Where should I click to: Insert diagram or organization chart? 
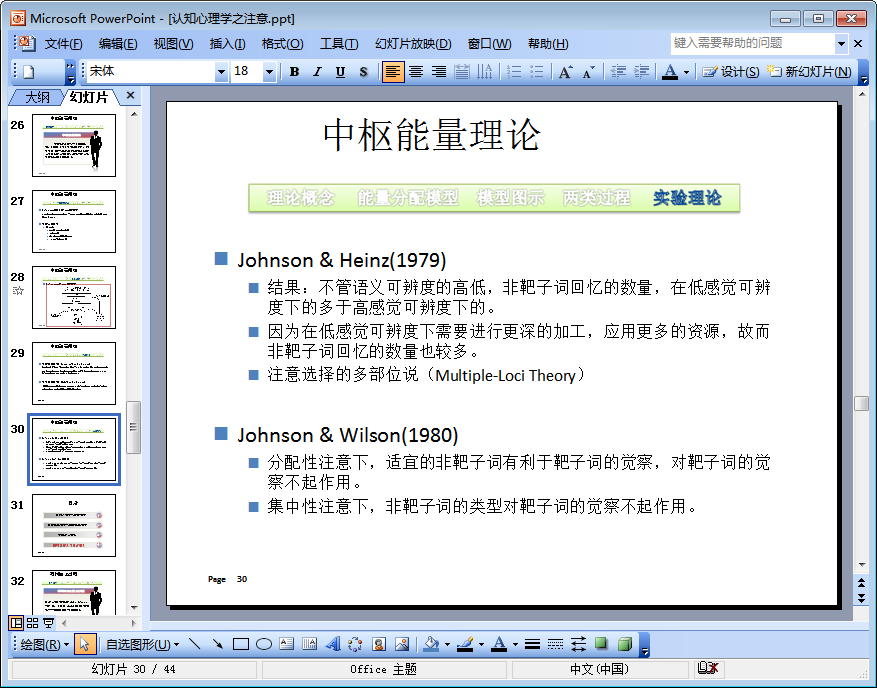(355, 644)
